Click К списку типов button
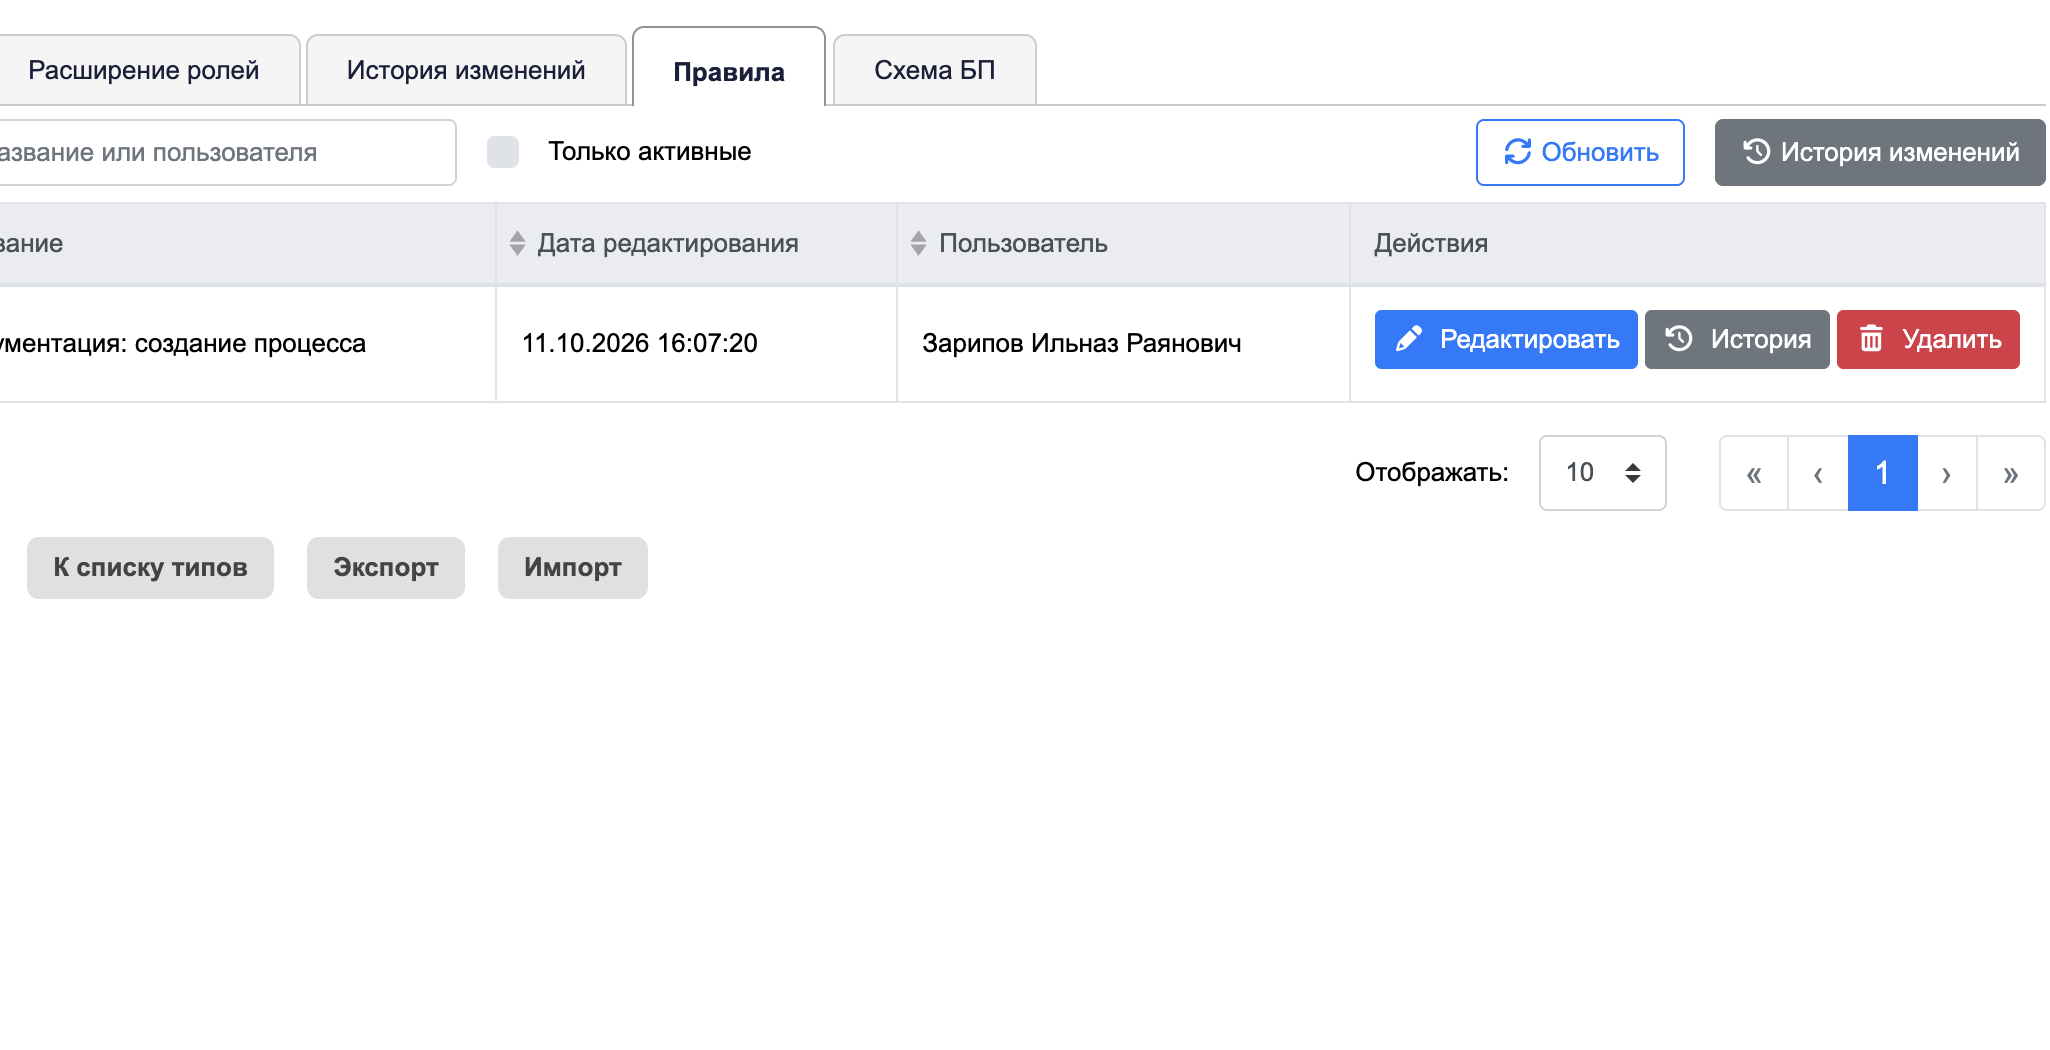This screenshot has height=1050, width=2050. click(150, 568)
